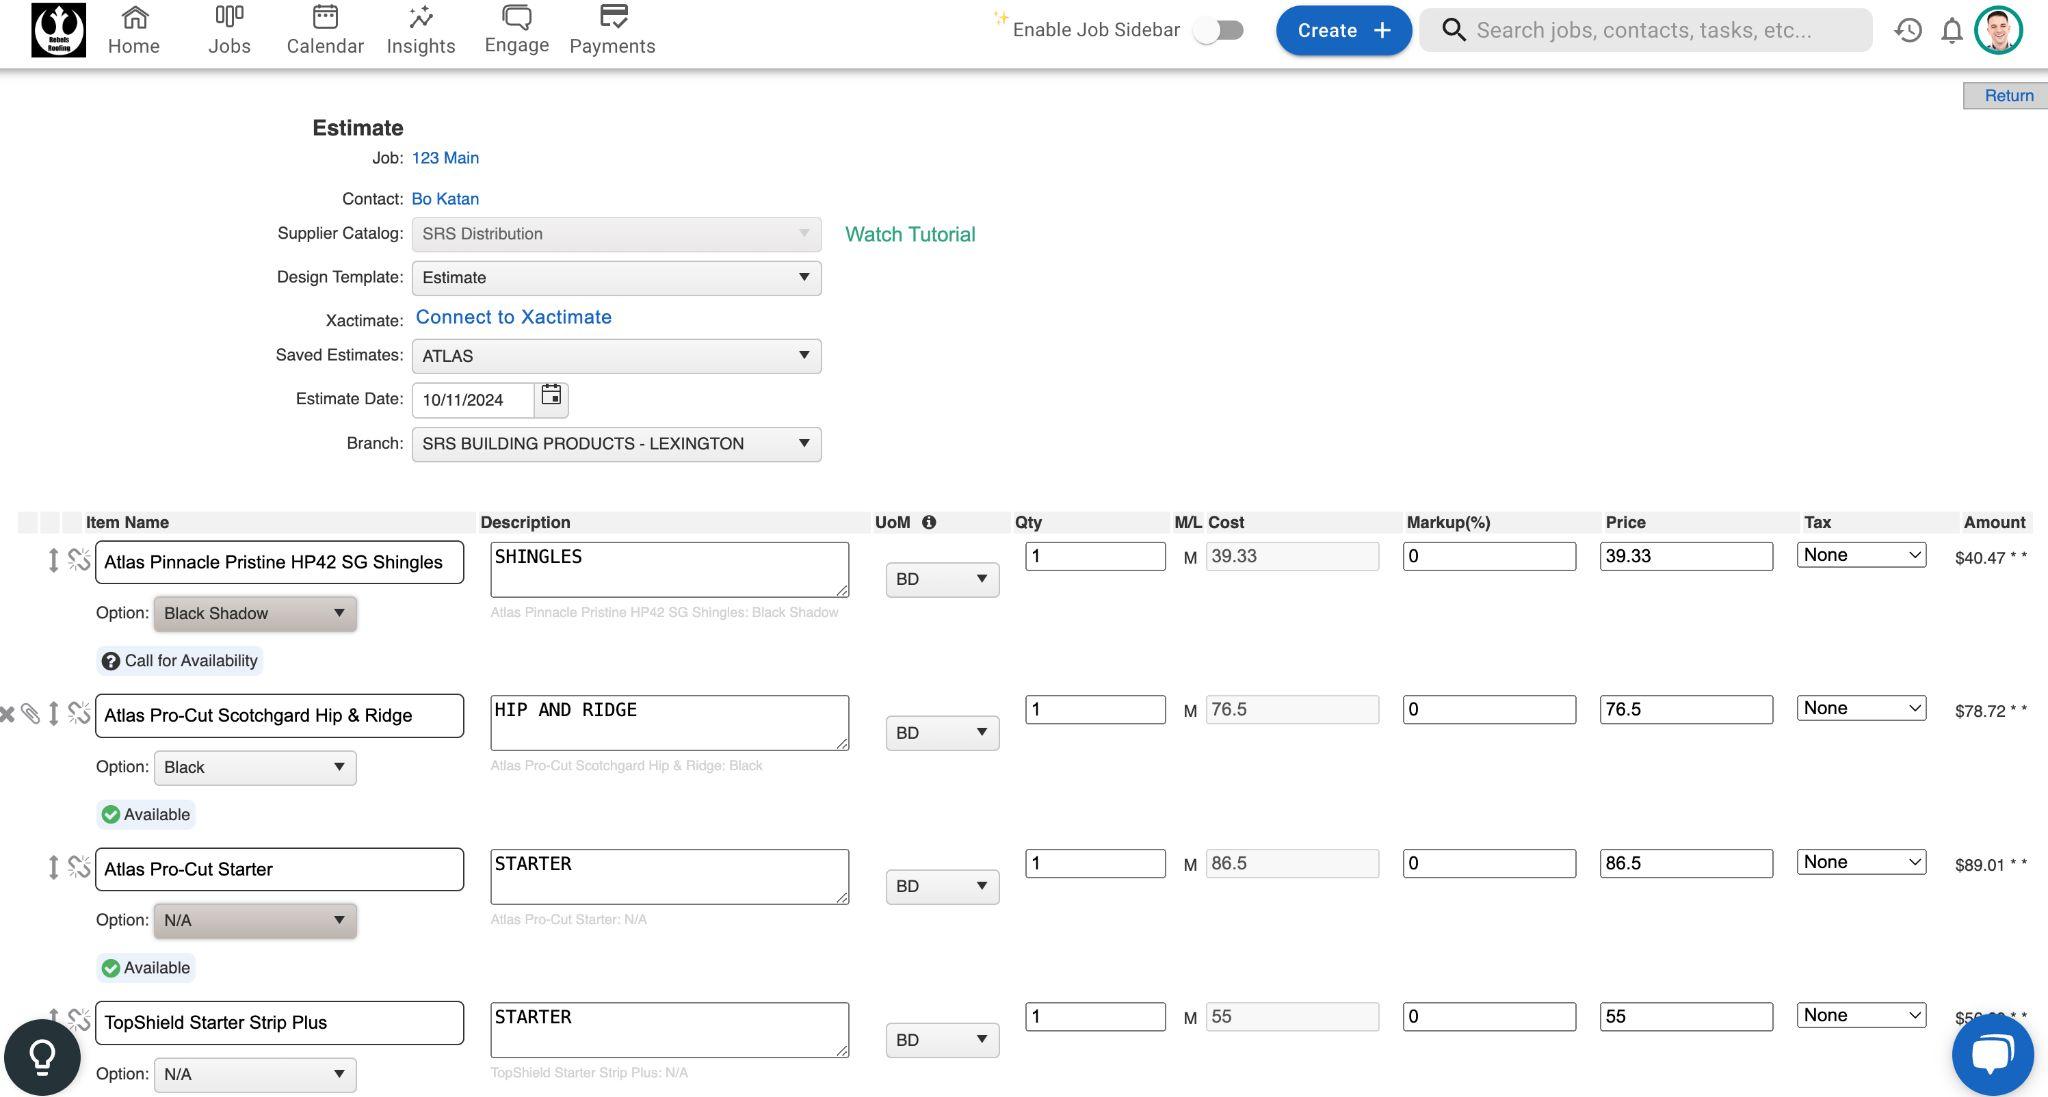
Task: Expand the Branch SRS Lexington dropdown
Action: coord(616,444)
